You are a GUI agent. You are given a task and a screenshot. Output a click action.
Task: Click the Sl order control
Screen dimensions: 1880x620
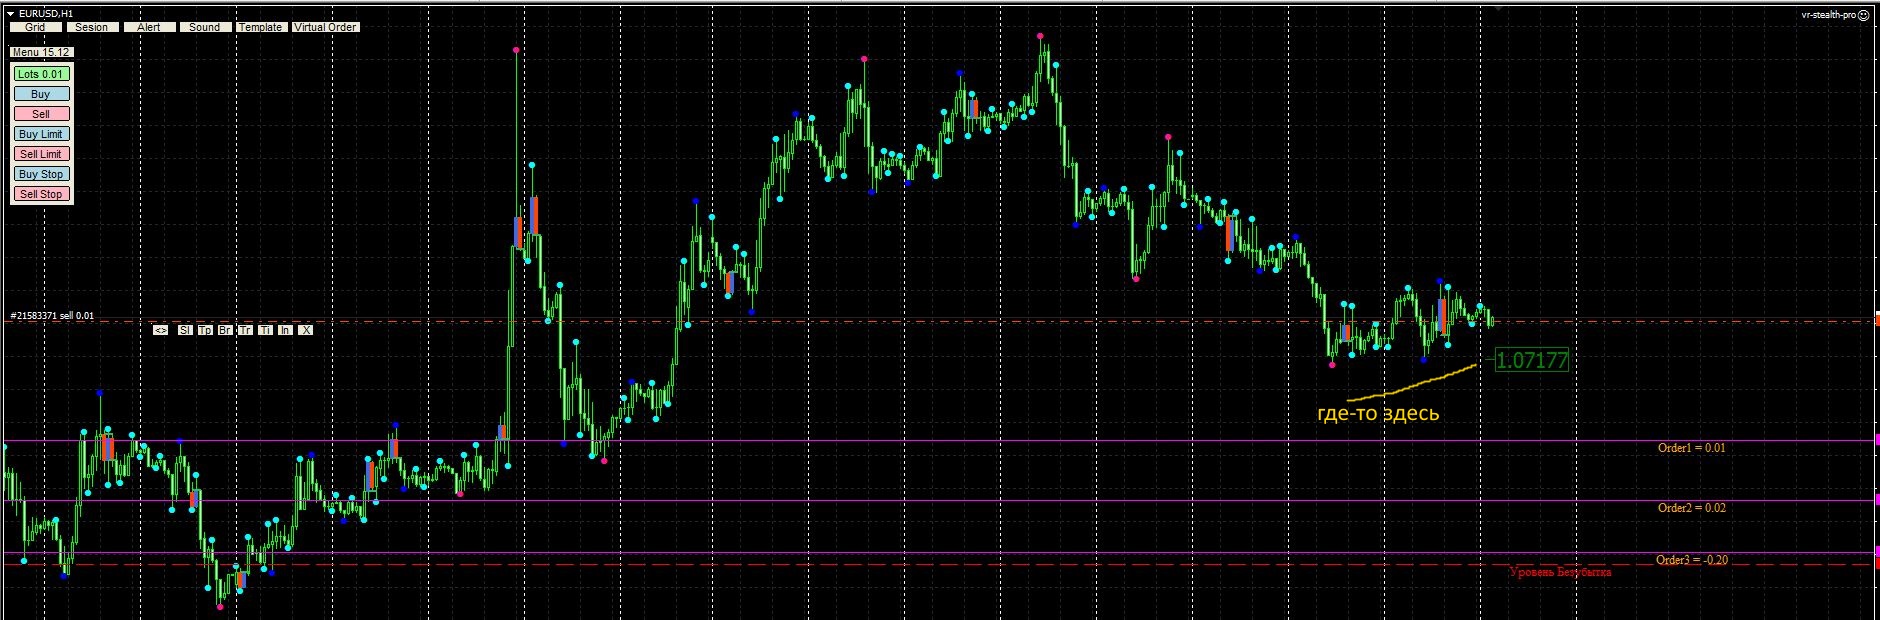(185, 330)
